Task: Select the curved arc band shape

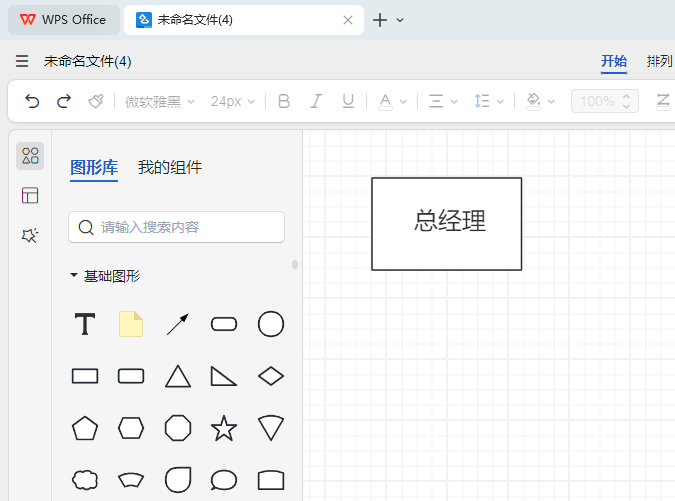Action: (x=131, y=480)
